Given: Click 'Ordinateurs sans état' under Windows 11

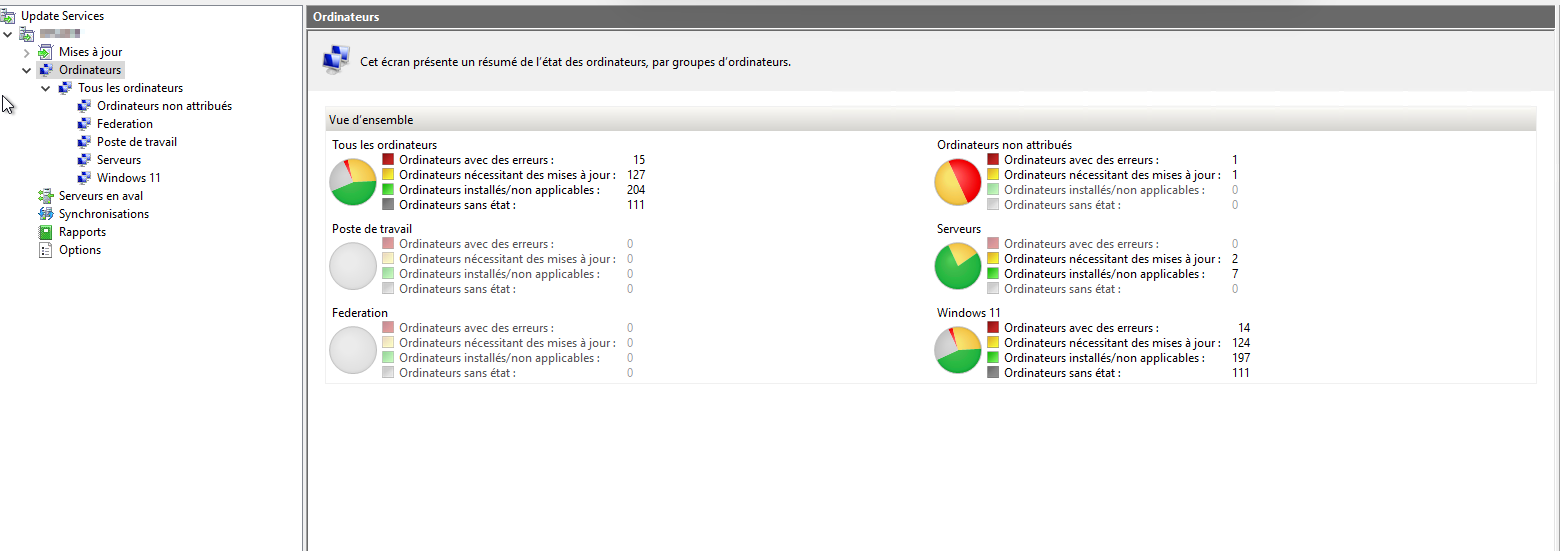Looking at the screenshot, I should (x=1063, y=373).
